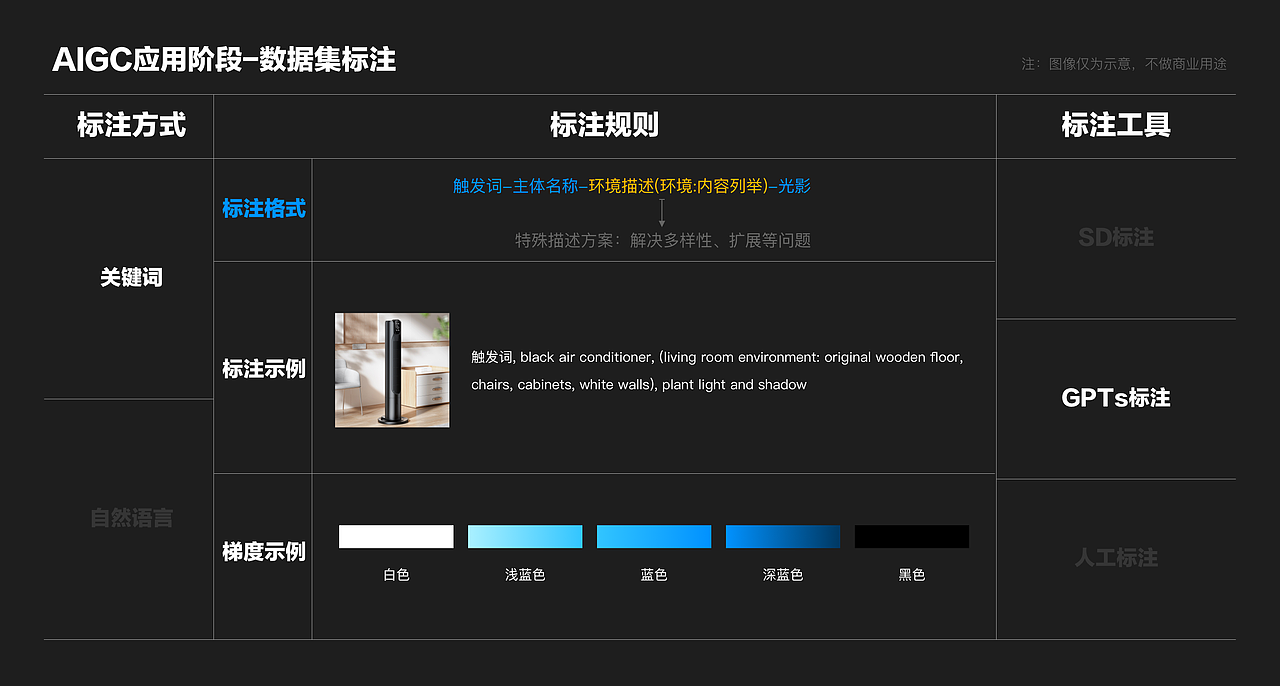Select the 浅蓝色 gradient swatch
This screenshot has width=1280, height=686.
coord(524,536)
